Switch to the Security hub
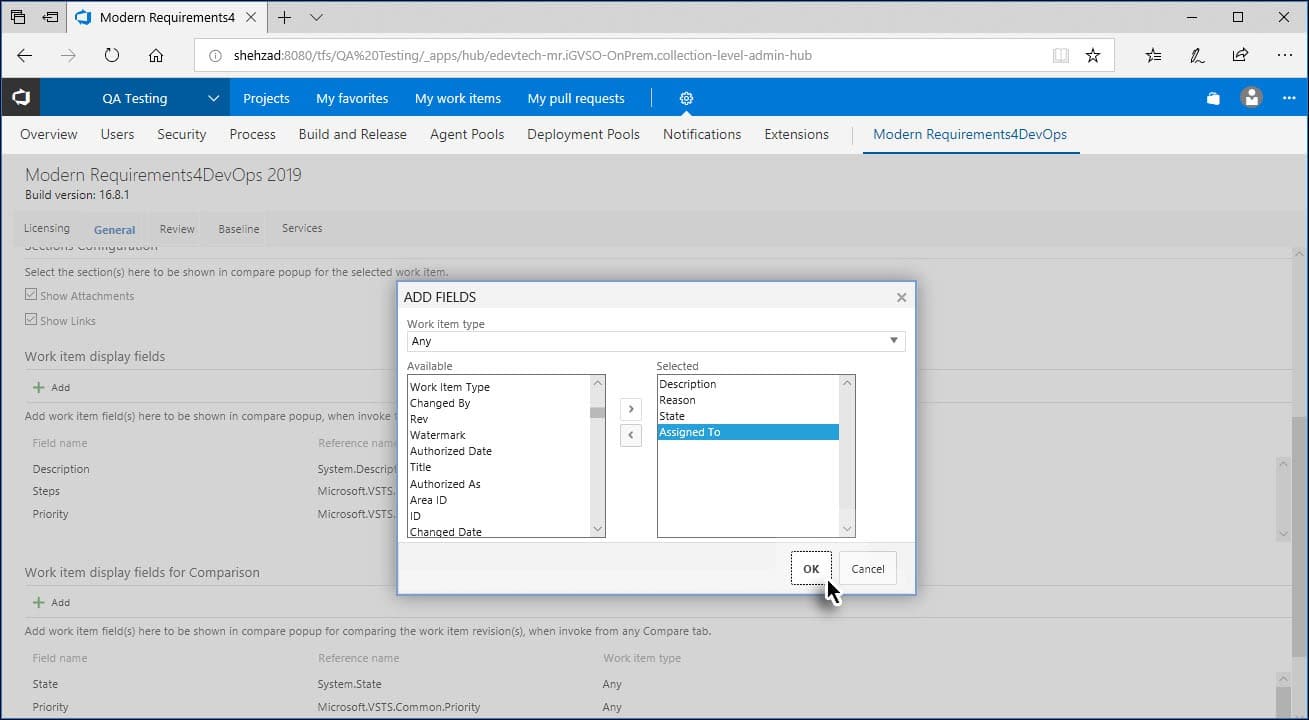The height and width of the screenshot is (720, 1309). (x=181, y=134)
